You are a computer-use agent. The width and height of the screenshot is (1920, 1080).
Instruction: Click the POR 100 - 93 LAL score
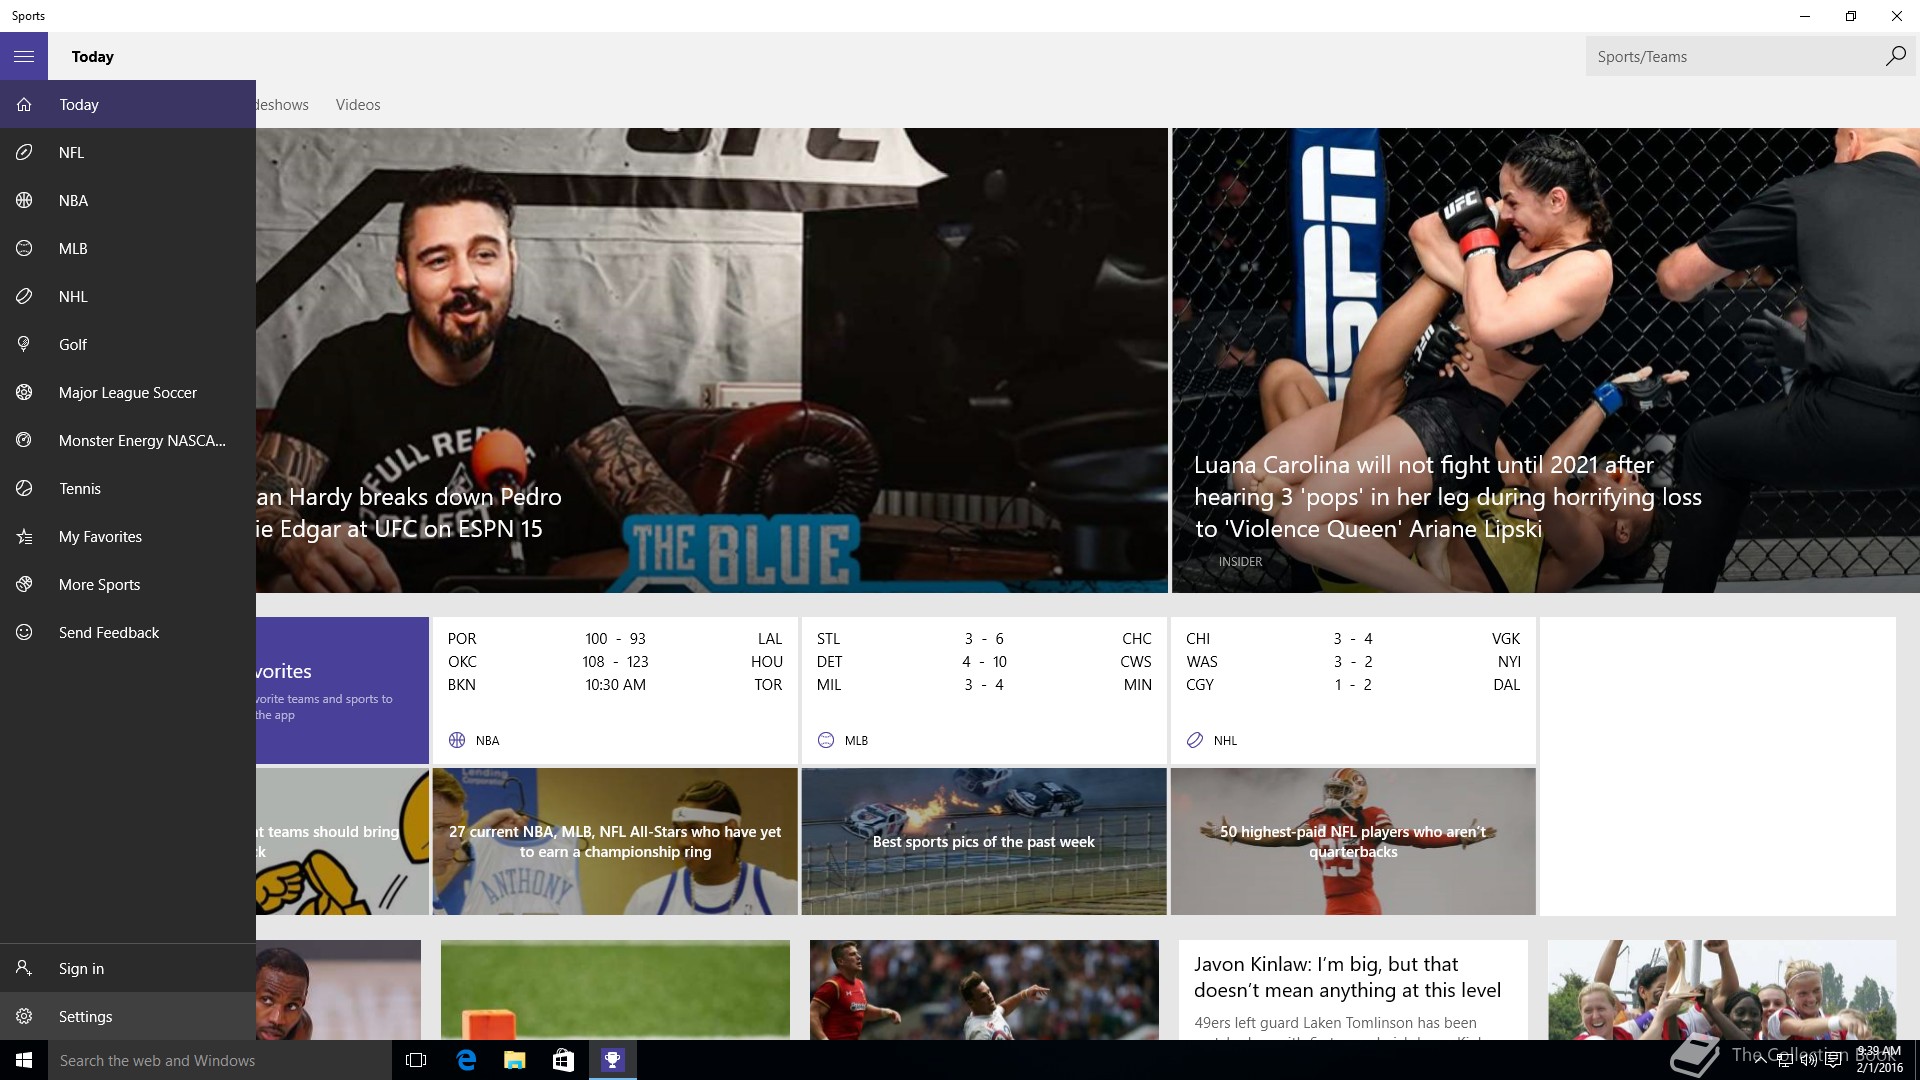[615, 638]
